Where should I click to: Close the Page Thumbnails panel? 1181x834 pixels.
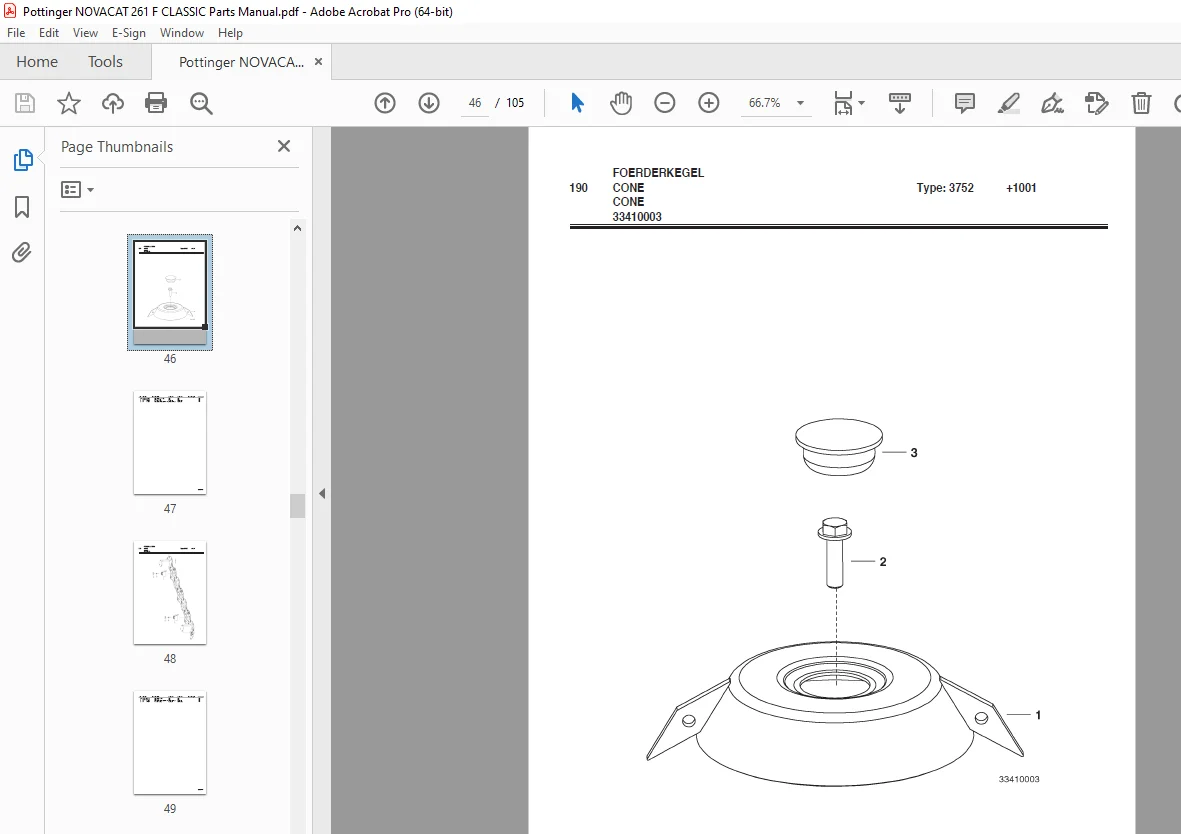click(284, 146)
